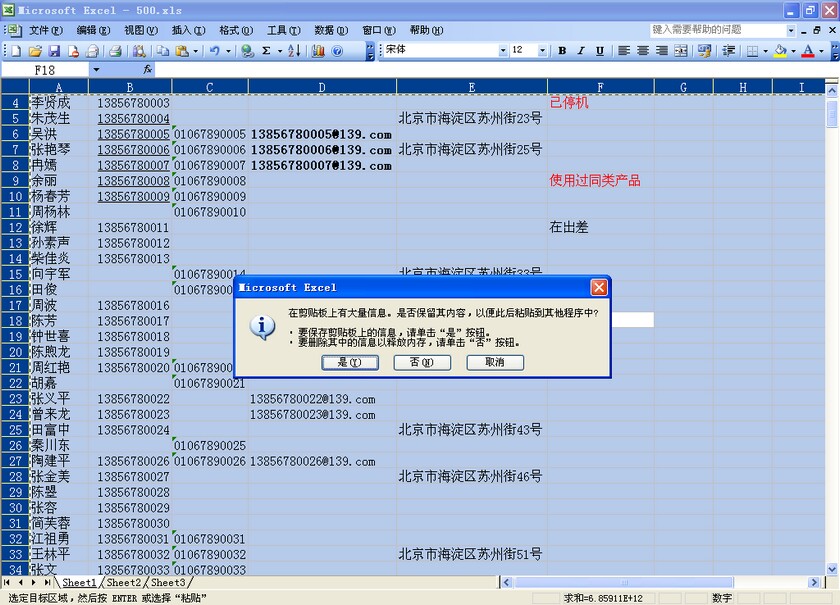The image size is (840, 605).
Task: Click the info icon in the dialog
Action: pos(262,326)
